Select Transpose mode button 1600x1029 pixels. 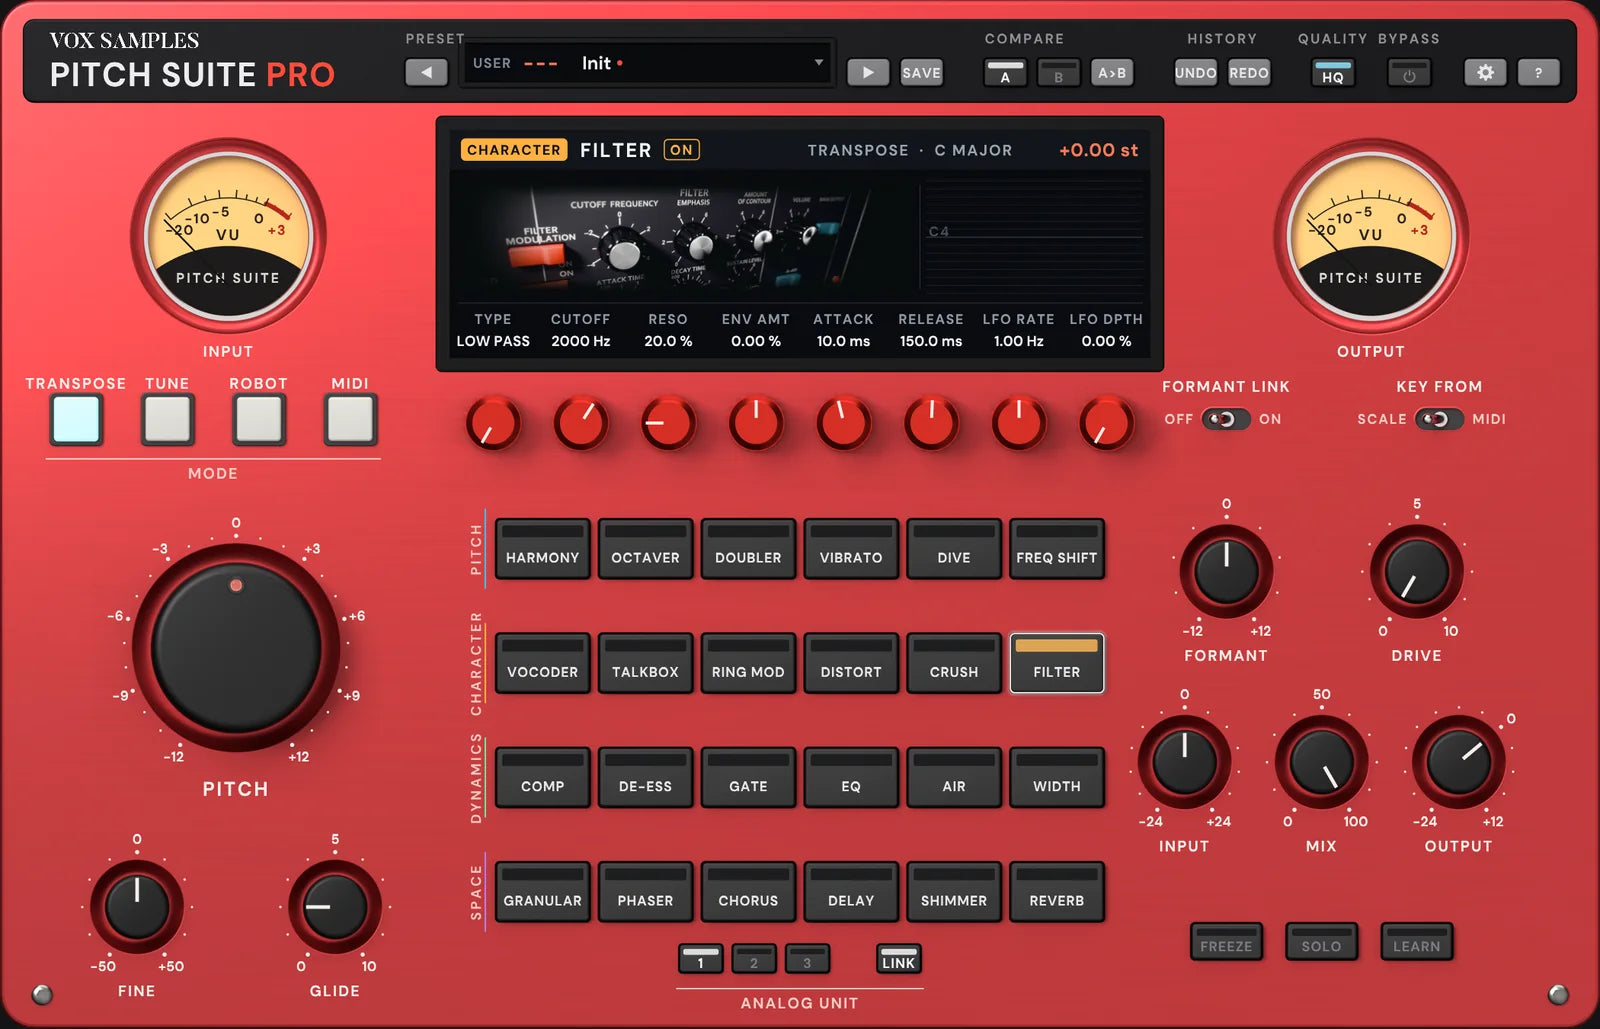pyautogui.click(x=77, y=419)
